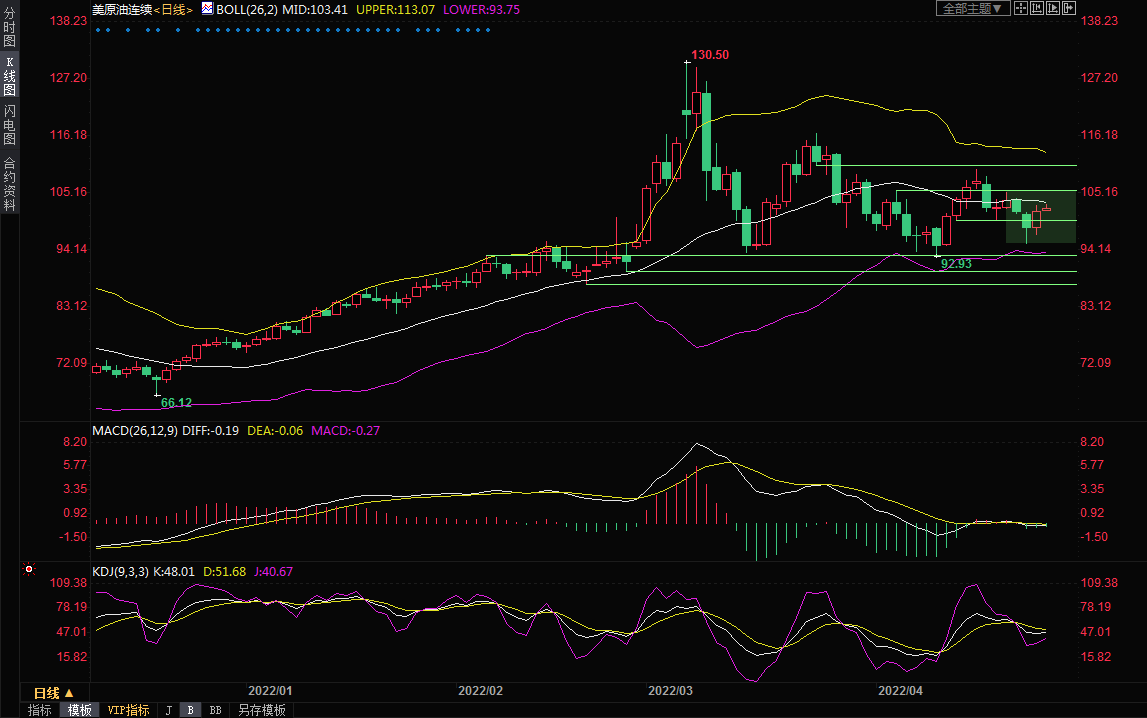Click the vertical range measure icon
The image size is (1147, 718).
coord(1037,8)
